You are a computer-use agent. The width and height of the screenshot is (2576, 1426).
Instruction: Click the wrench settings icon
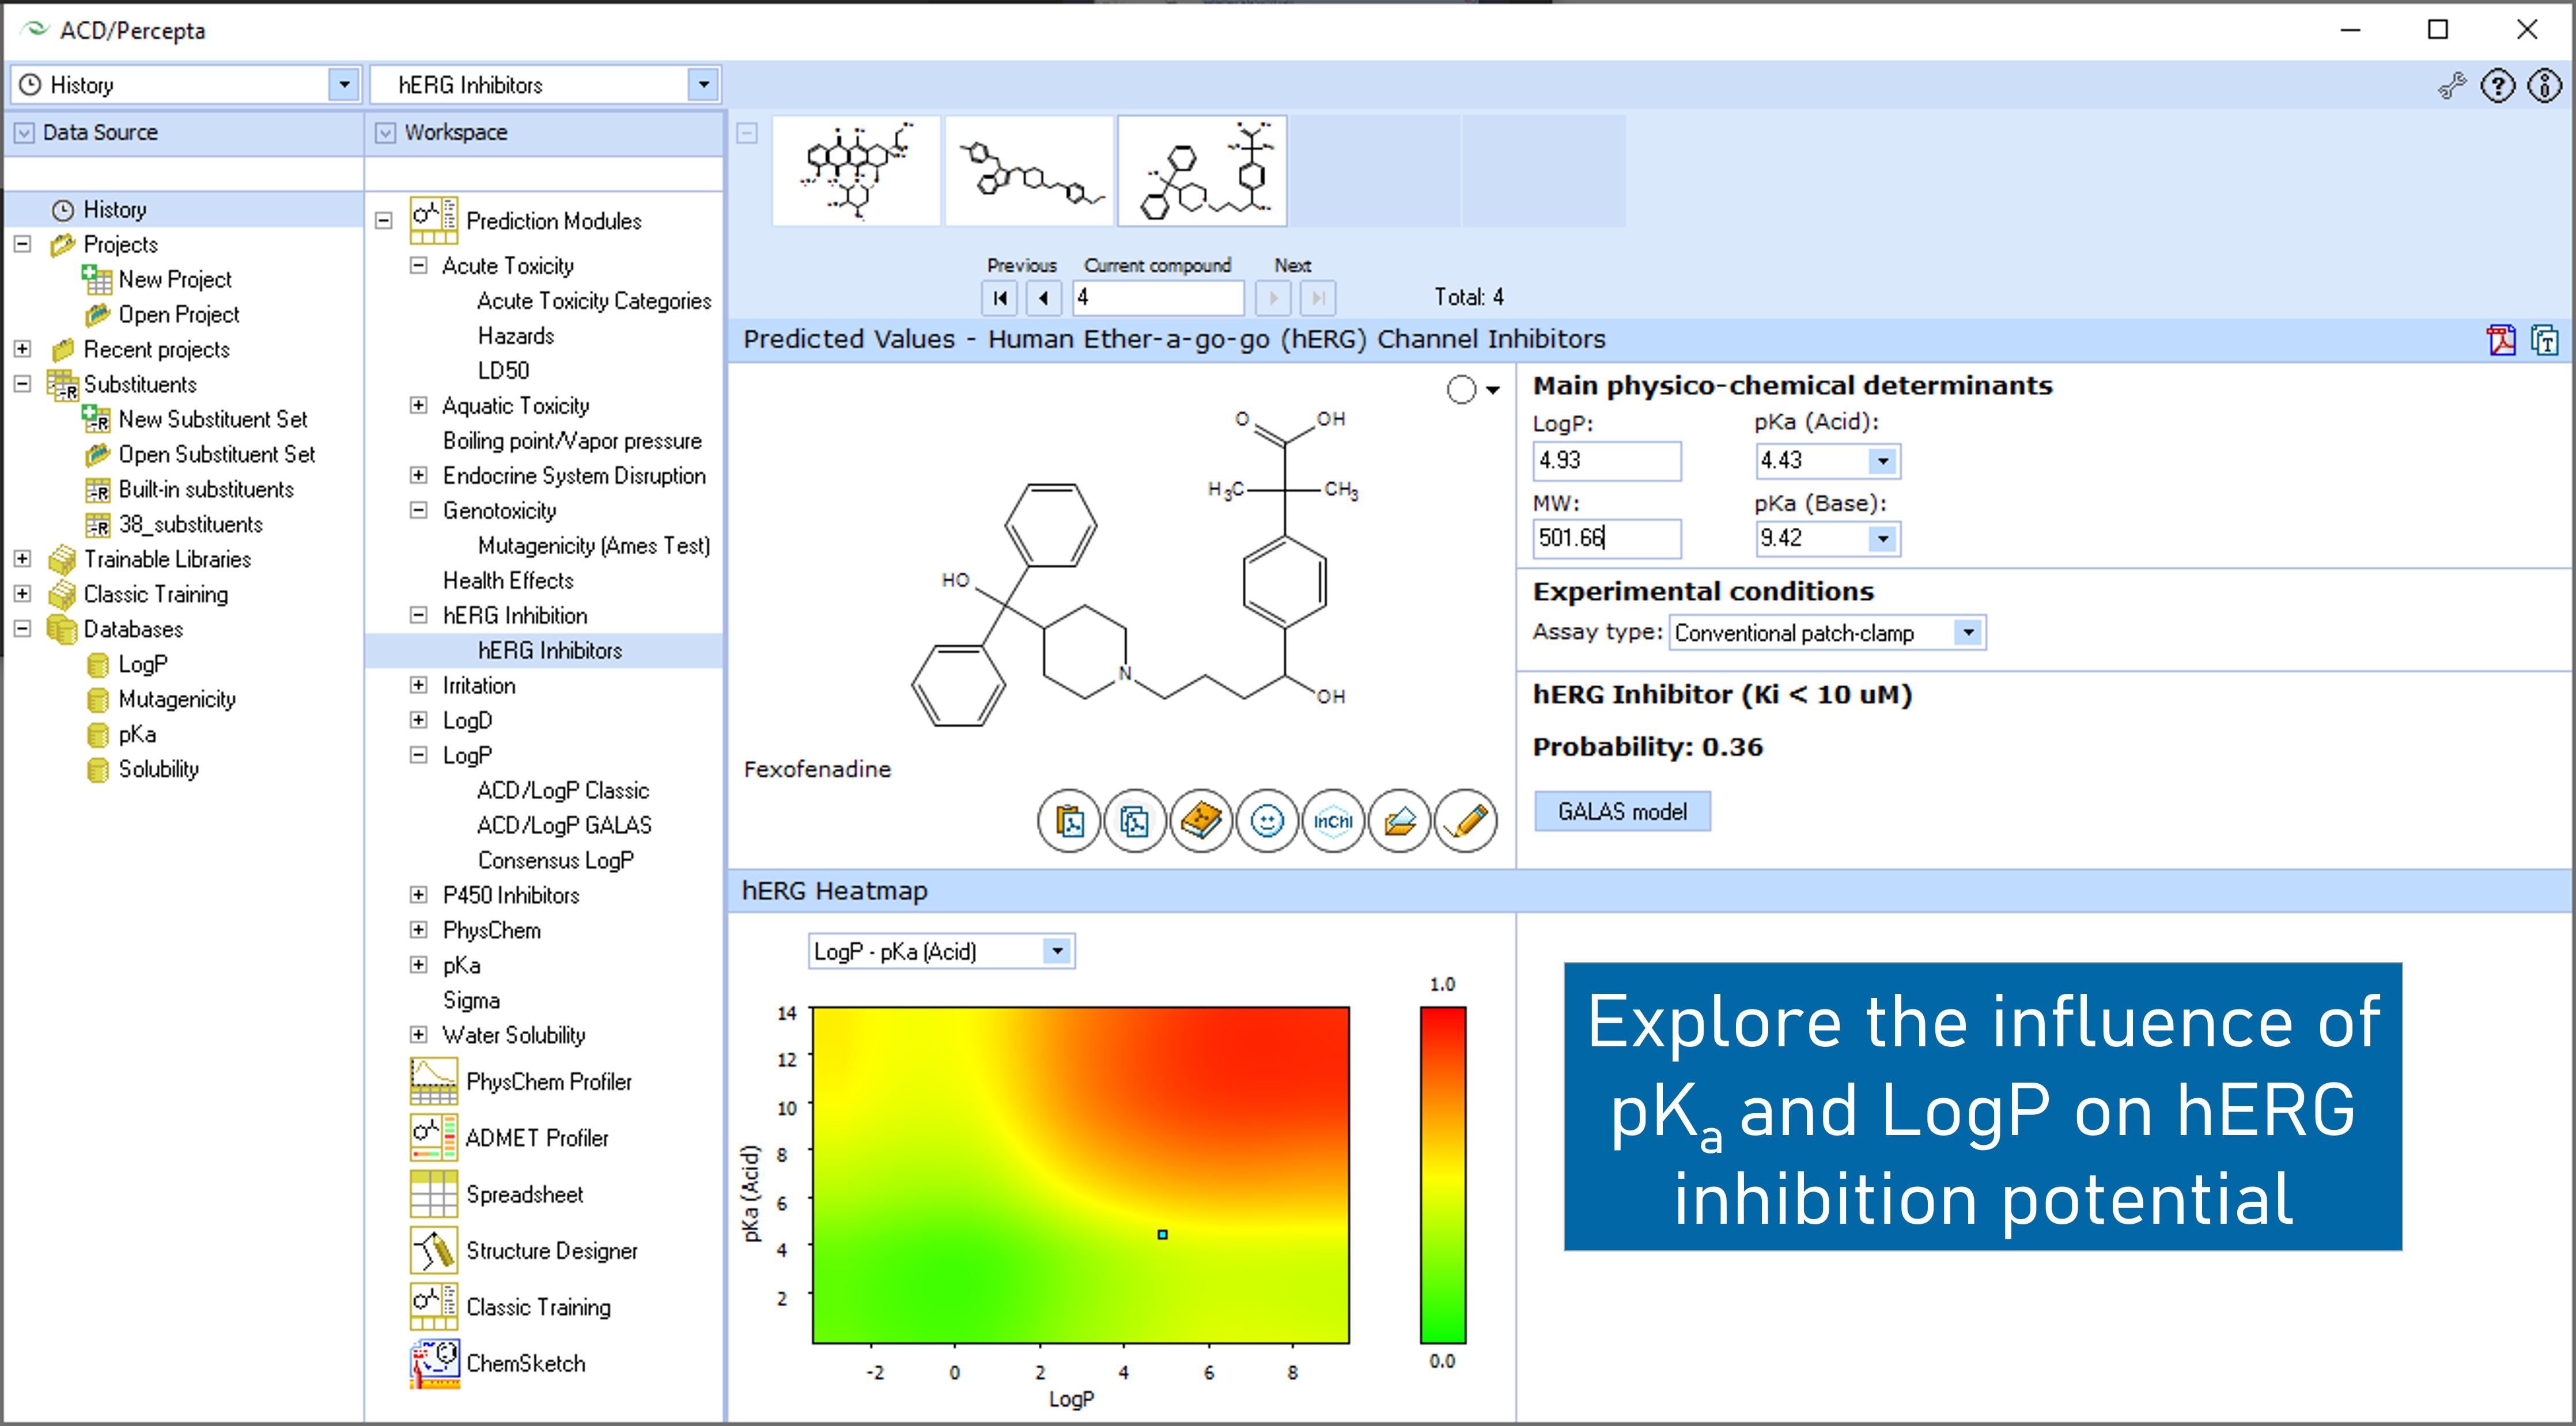coord(2451,86)
